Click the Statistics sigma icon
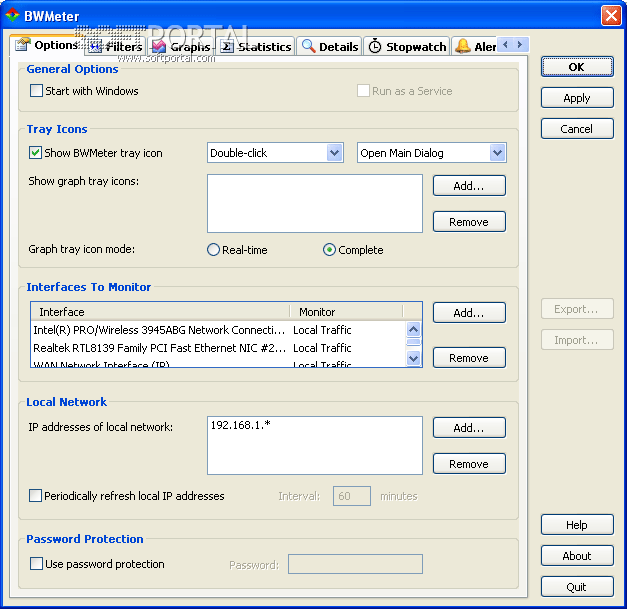 coord(226,47)
